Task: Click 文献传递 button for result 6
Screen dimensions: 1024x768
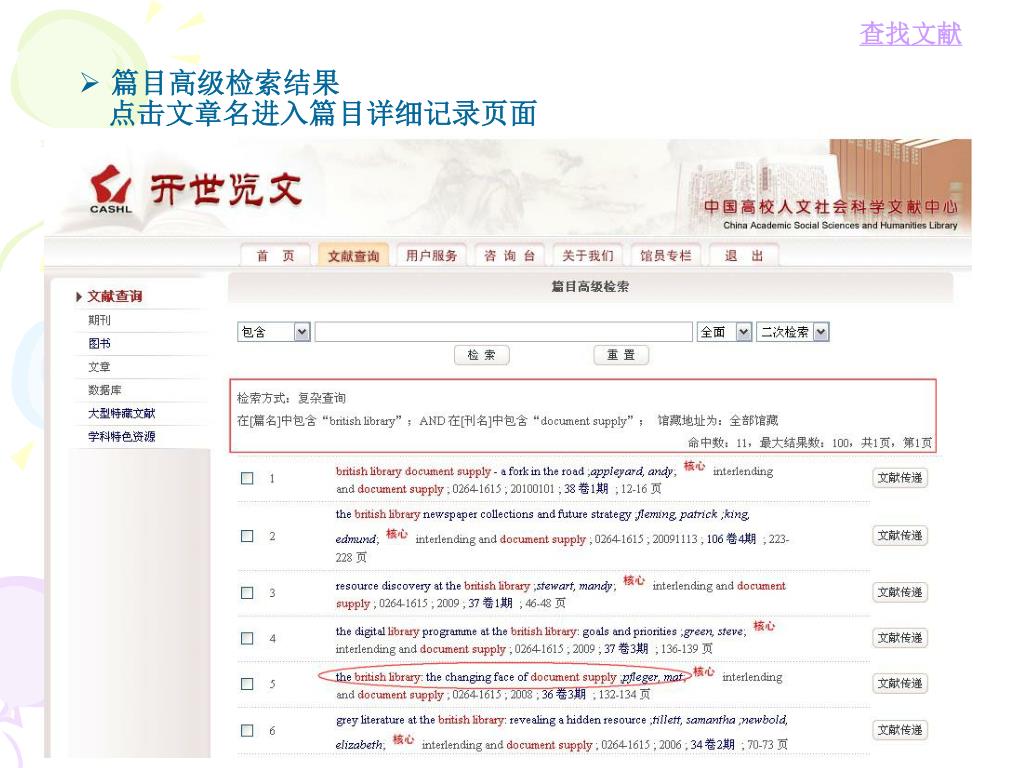Action: point(900,729)
